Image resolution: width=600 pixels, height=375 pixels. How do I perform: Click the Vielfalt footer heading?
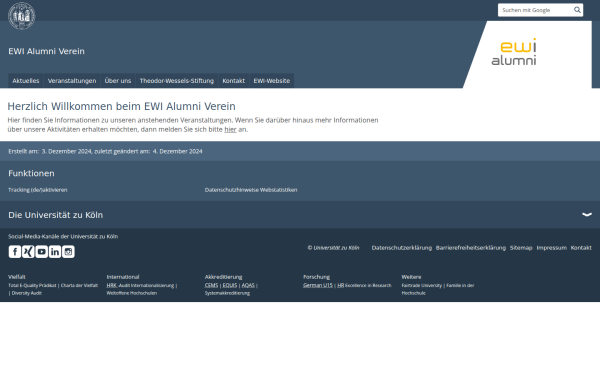(16, 277)
